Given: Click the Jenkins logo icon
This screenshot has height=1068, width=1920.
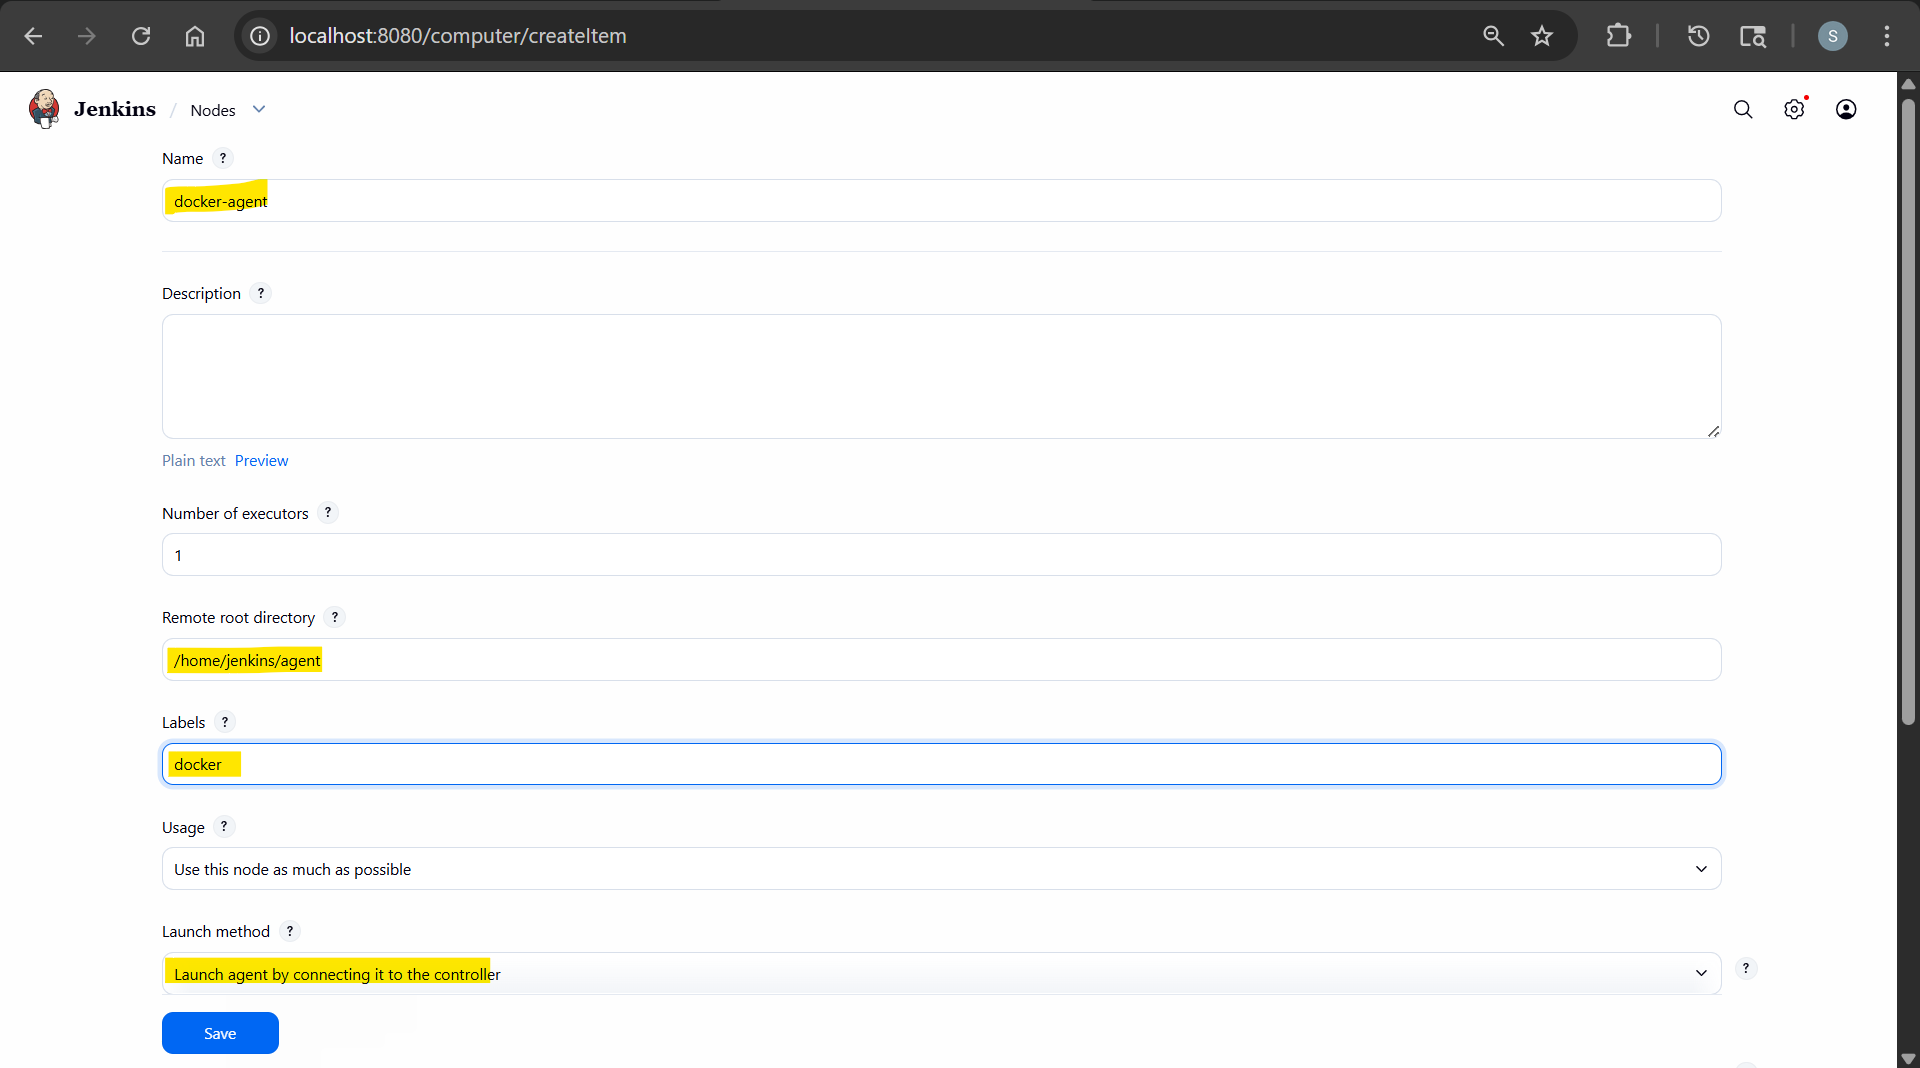Looking at the screenshot, I should coord(44,109).
